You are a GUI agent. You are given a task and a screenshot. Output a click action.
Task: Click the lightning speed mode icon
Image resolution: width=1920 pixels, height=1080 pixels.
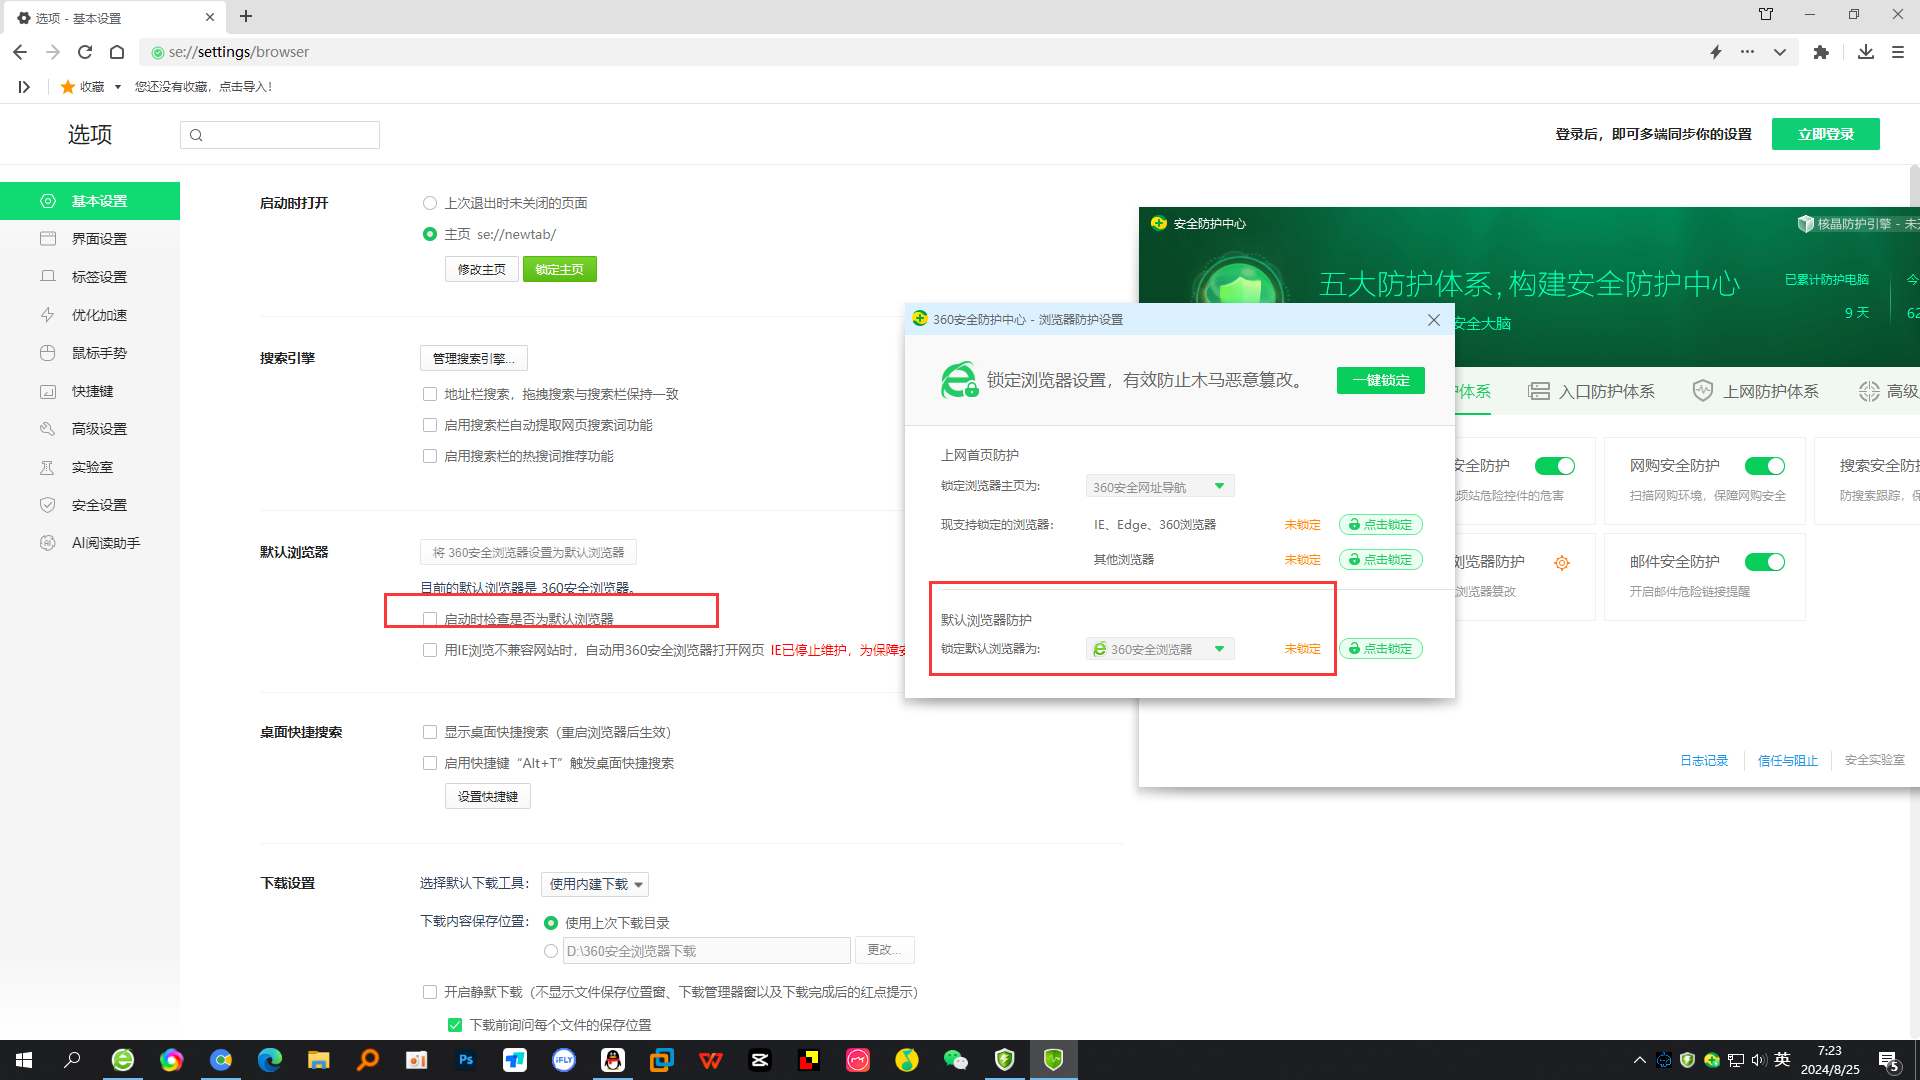click(1716, 52)
